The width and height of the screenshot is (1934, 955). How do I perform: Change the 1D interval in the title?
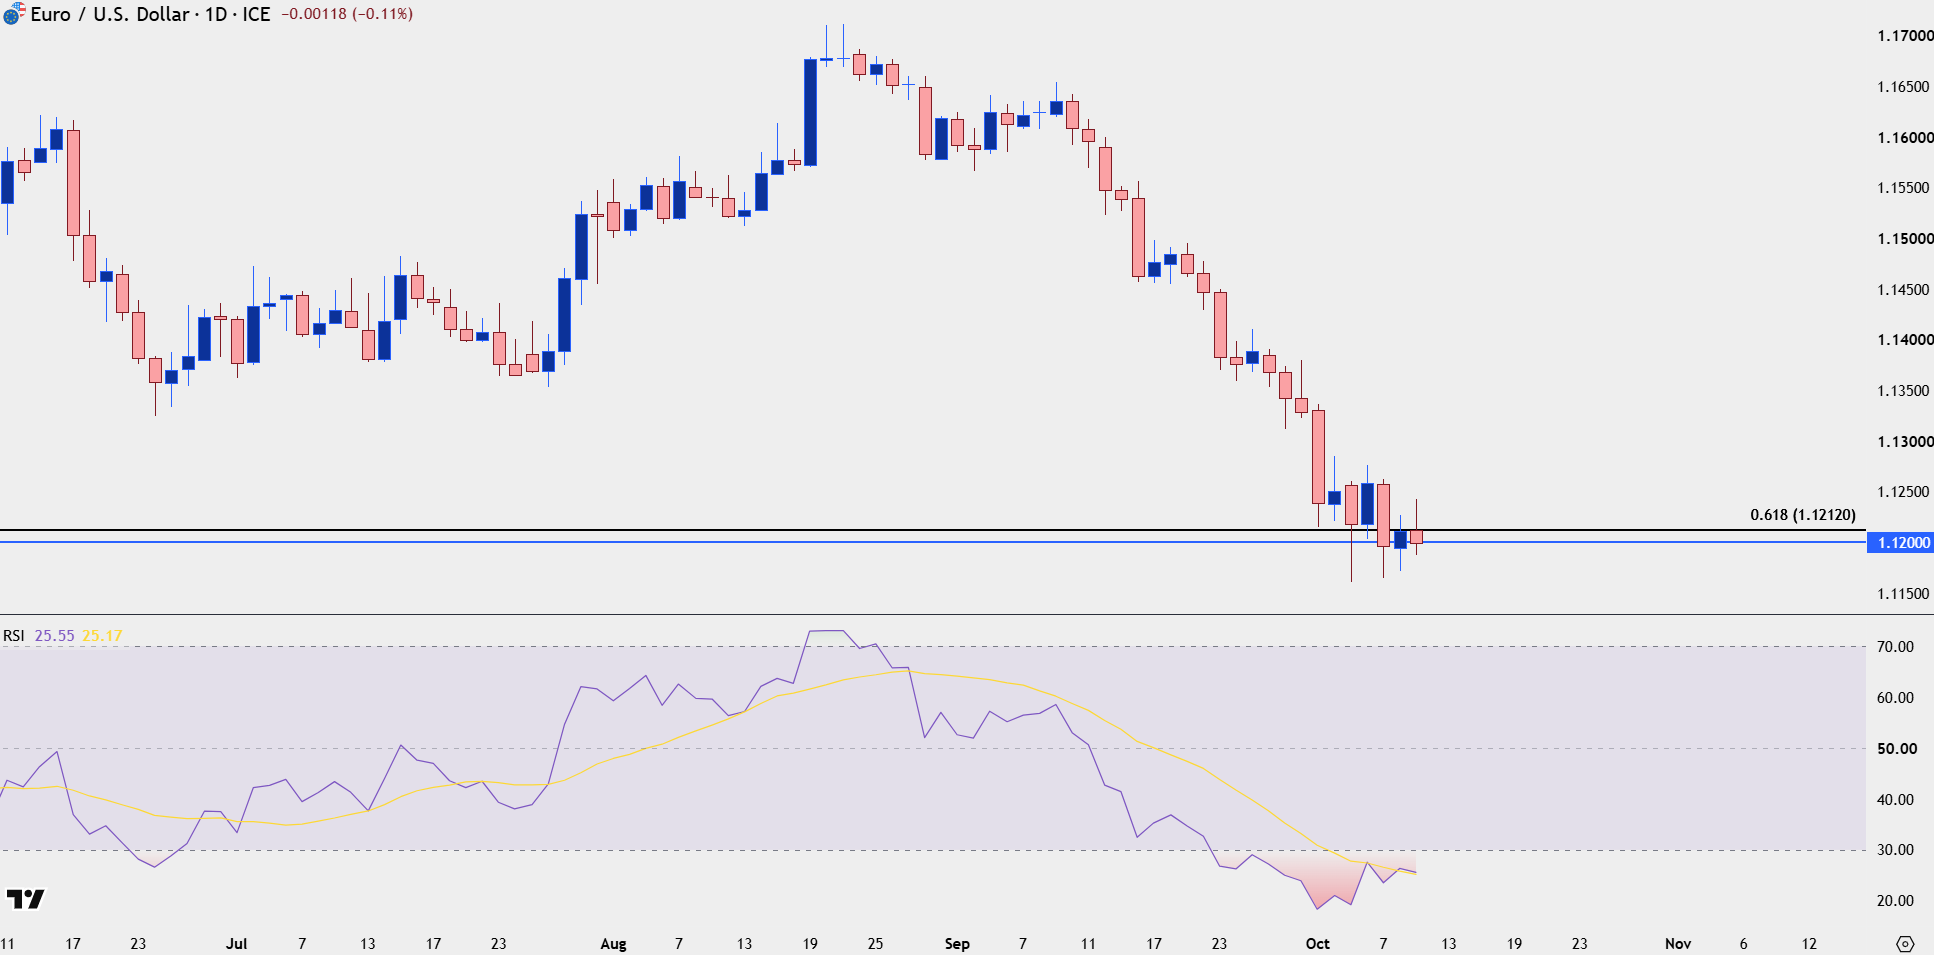click(x=216, y=14)
